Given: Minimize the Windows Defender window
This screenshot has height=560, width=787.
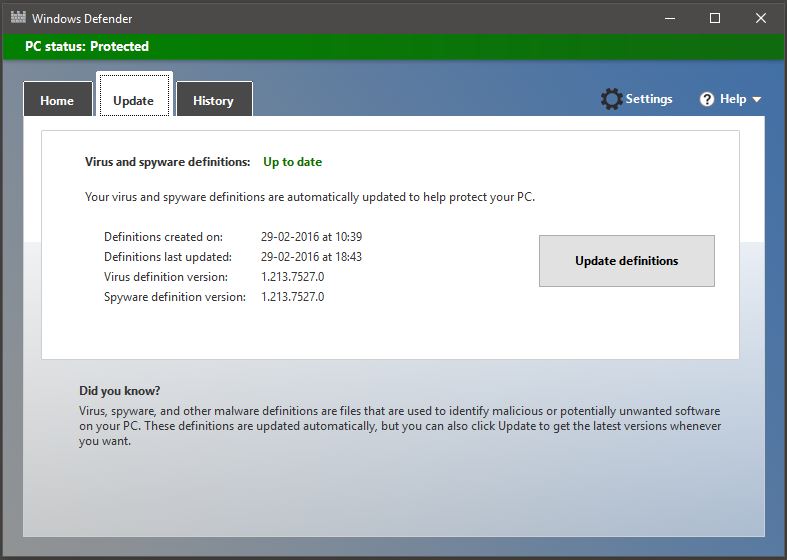Looking at the screenshot, I should [670, 19].
